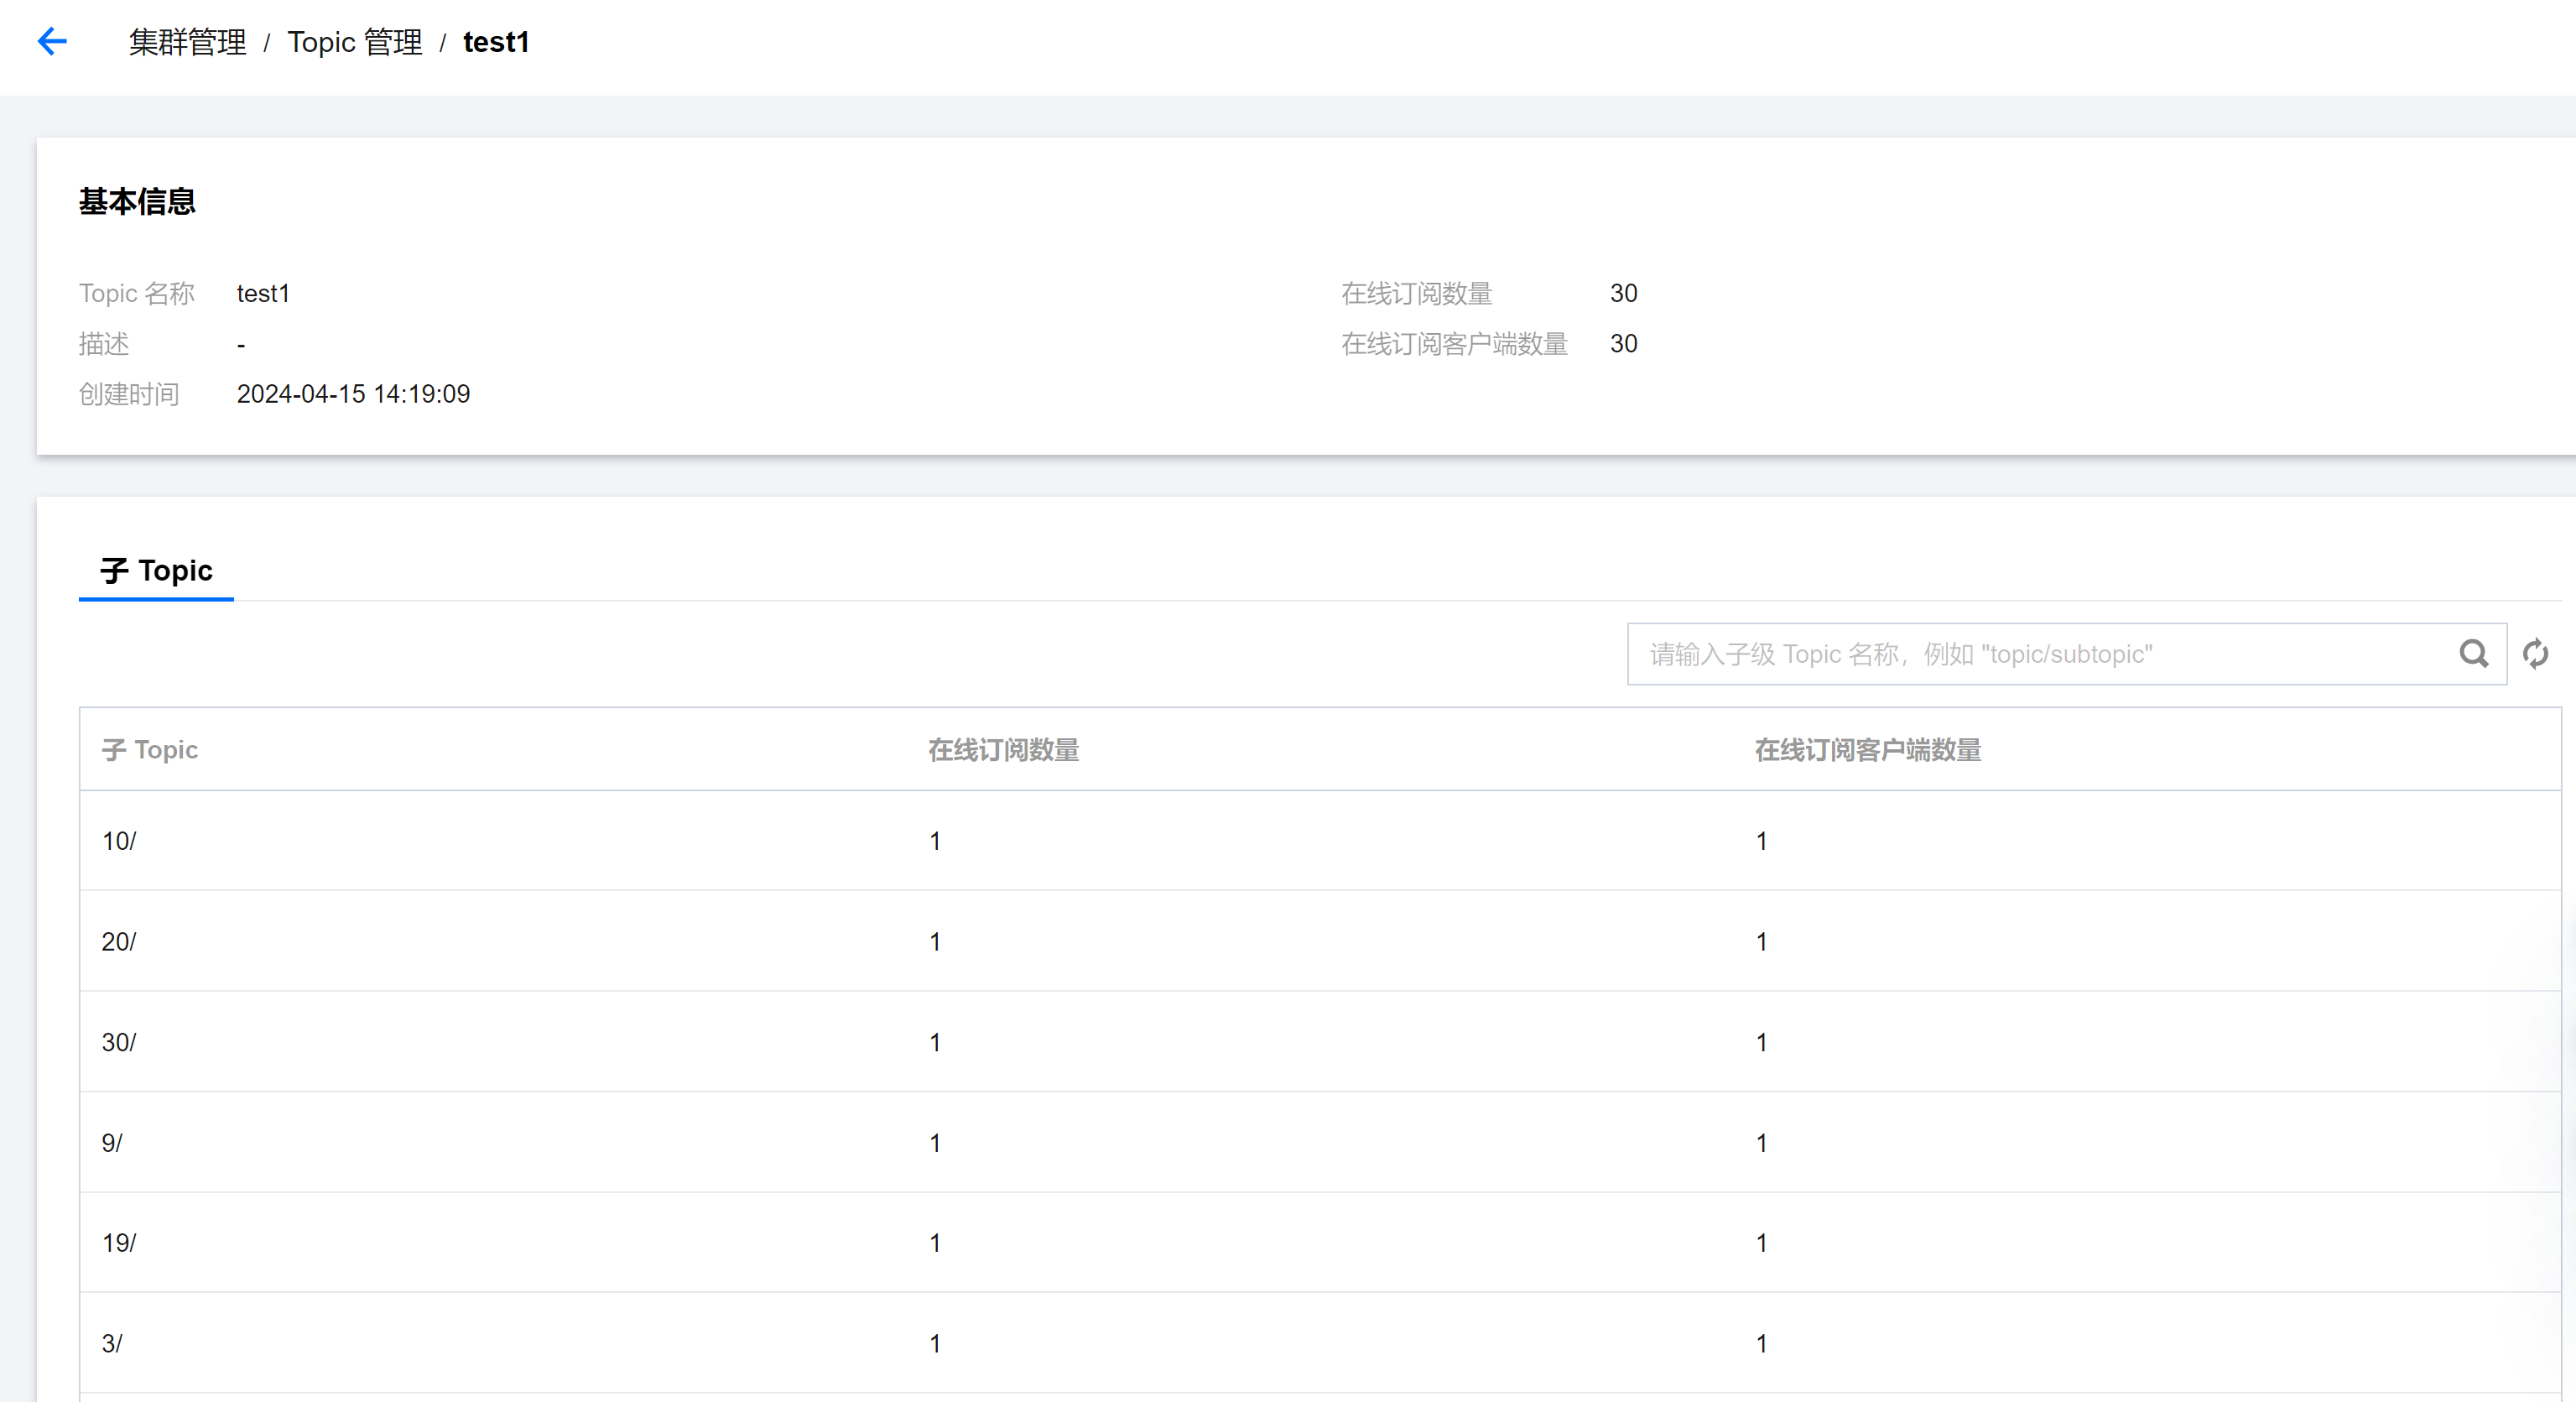2576x1402 pixels.
Task: Click subscription count for row 9/
Action: click(935, 1142)
